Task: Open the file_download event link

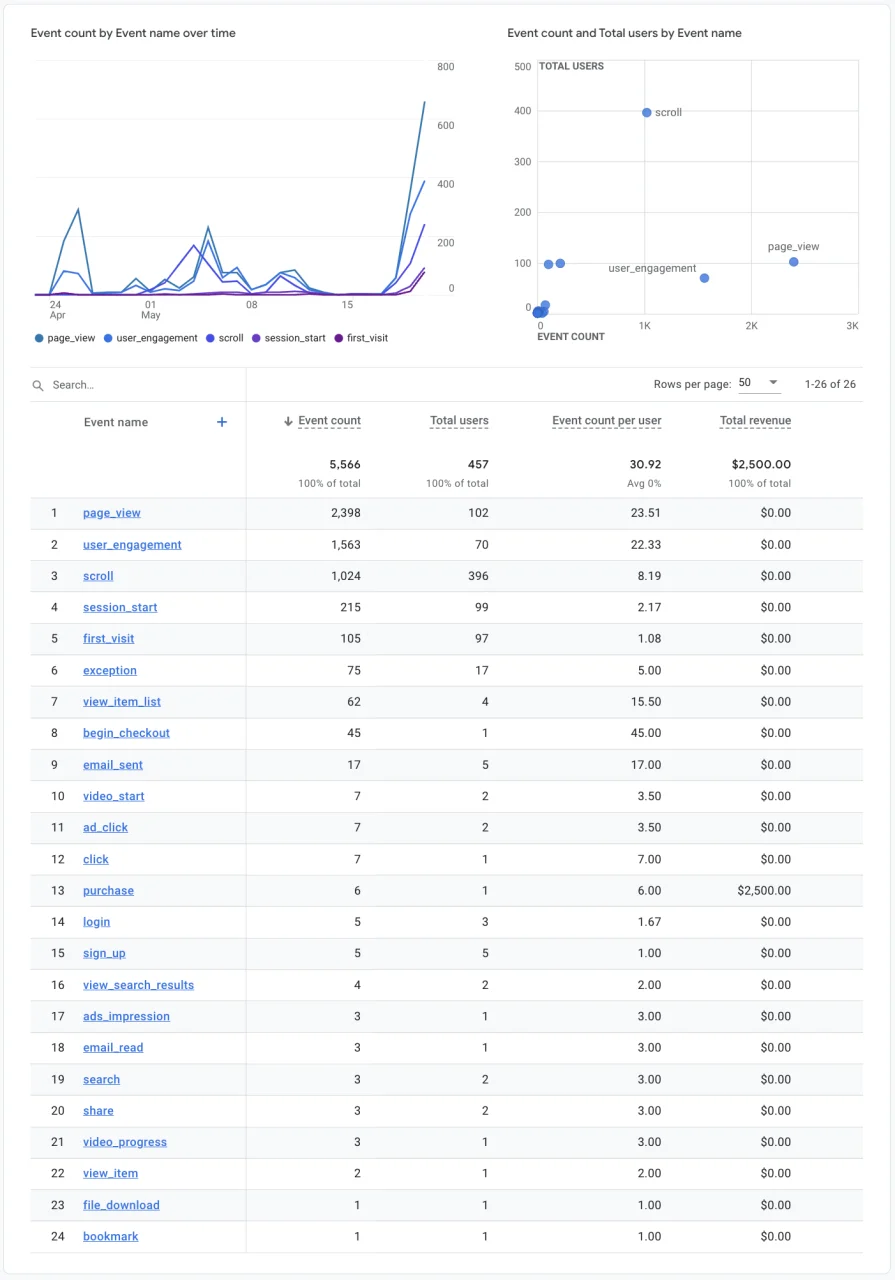Action: [x=121, y=1205]
